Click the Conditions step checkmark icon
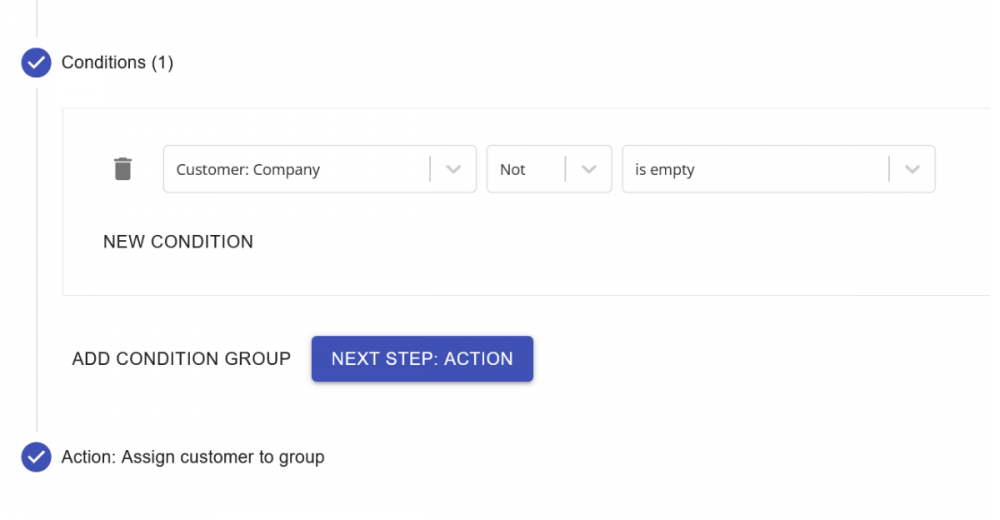 click(x=36, y=62)
